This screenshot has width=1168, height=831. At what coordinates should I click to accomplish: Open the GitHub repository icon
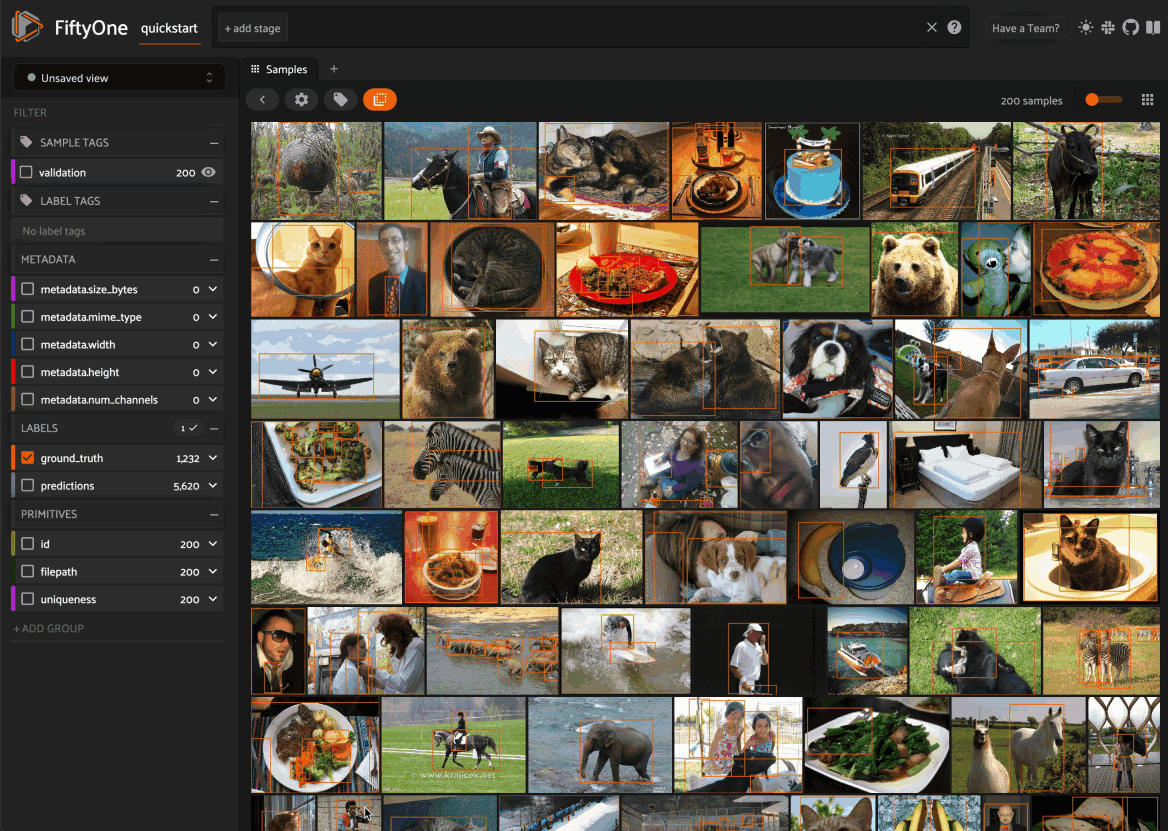pos(1131,28)
